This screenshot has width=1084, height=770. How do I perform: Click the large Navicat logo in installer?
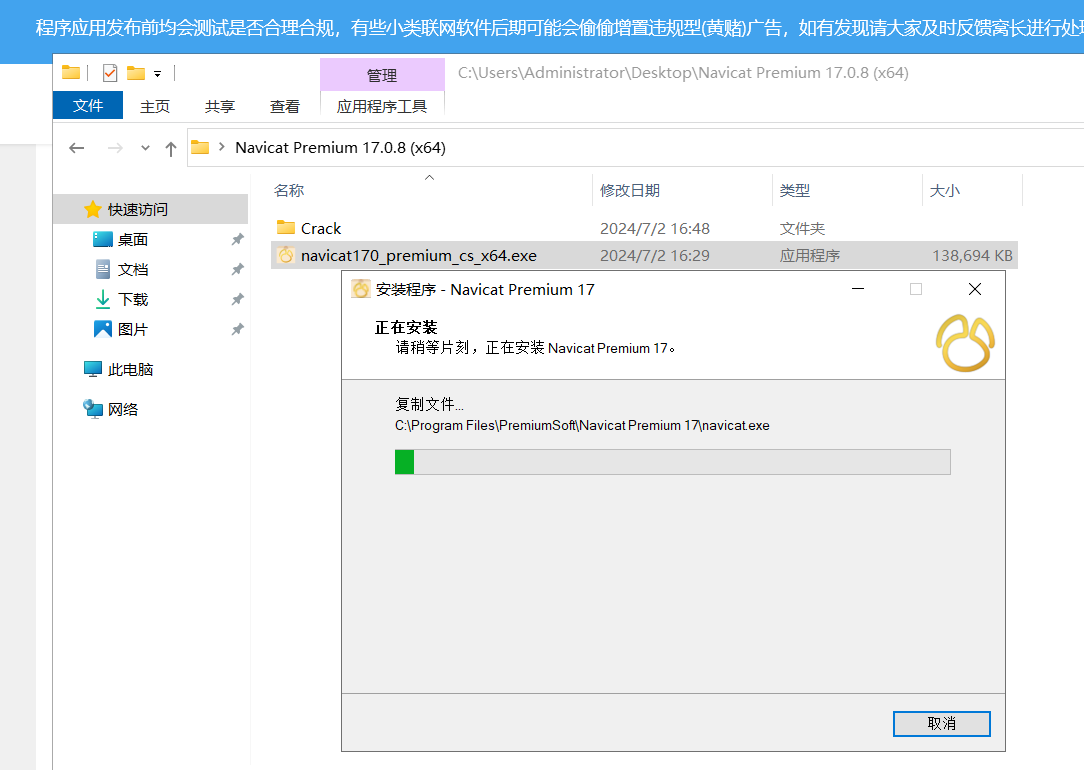pyautogui.click(x=965, y=343)
